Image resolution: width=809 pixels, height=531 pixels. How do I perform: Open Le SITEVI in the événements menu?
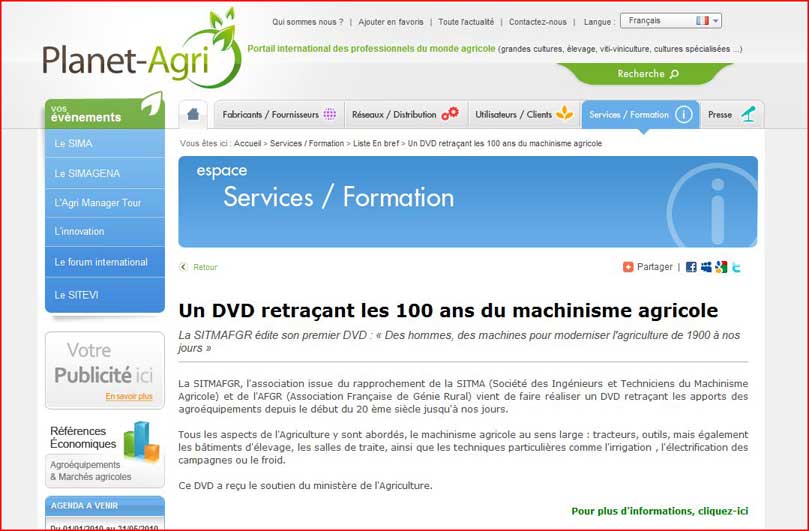click(105, 295)
